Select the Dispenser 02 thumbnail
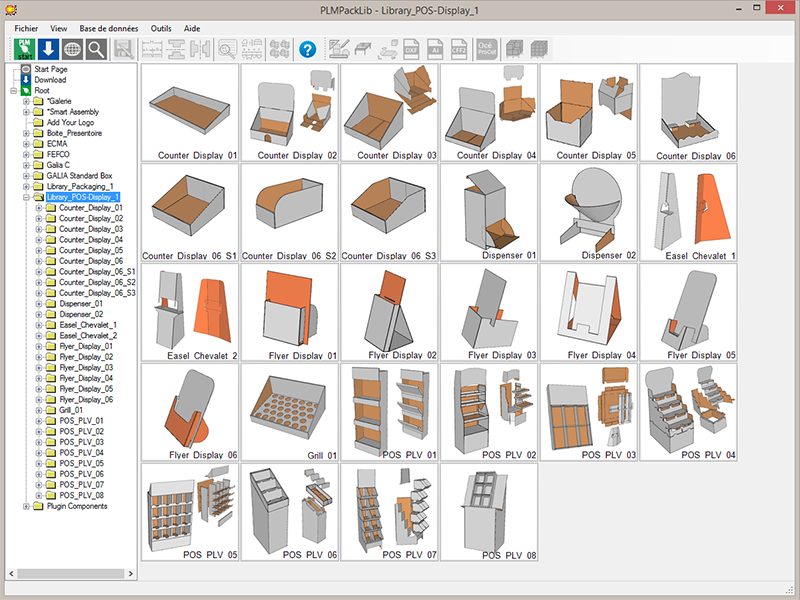 click(589, 213)
